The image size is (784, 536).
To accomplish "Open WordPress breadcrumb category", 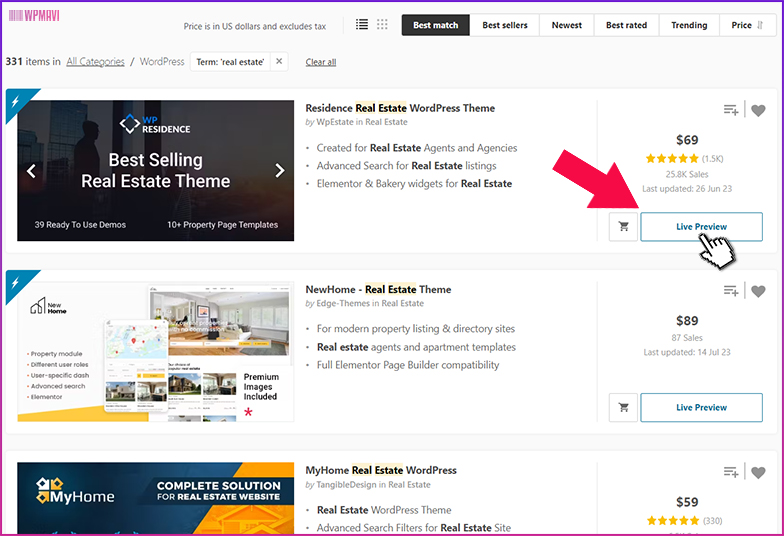I will (x=162, y=62).
